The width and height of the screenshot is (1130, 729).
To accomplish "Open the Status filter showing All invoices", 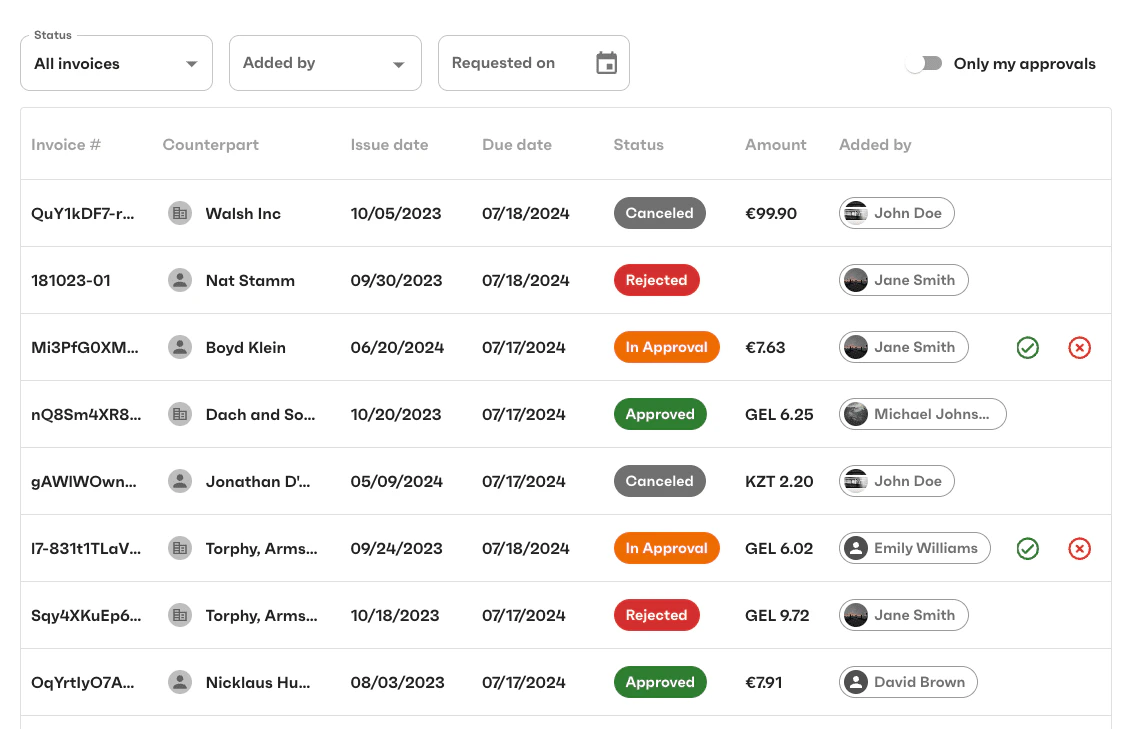I will coord(116,62).
